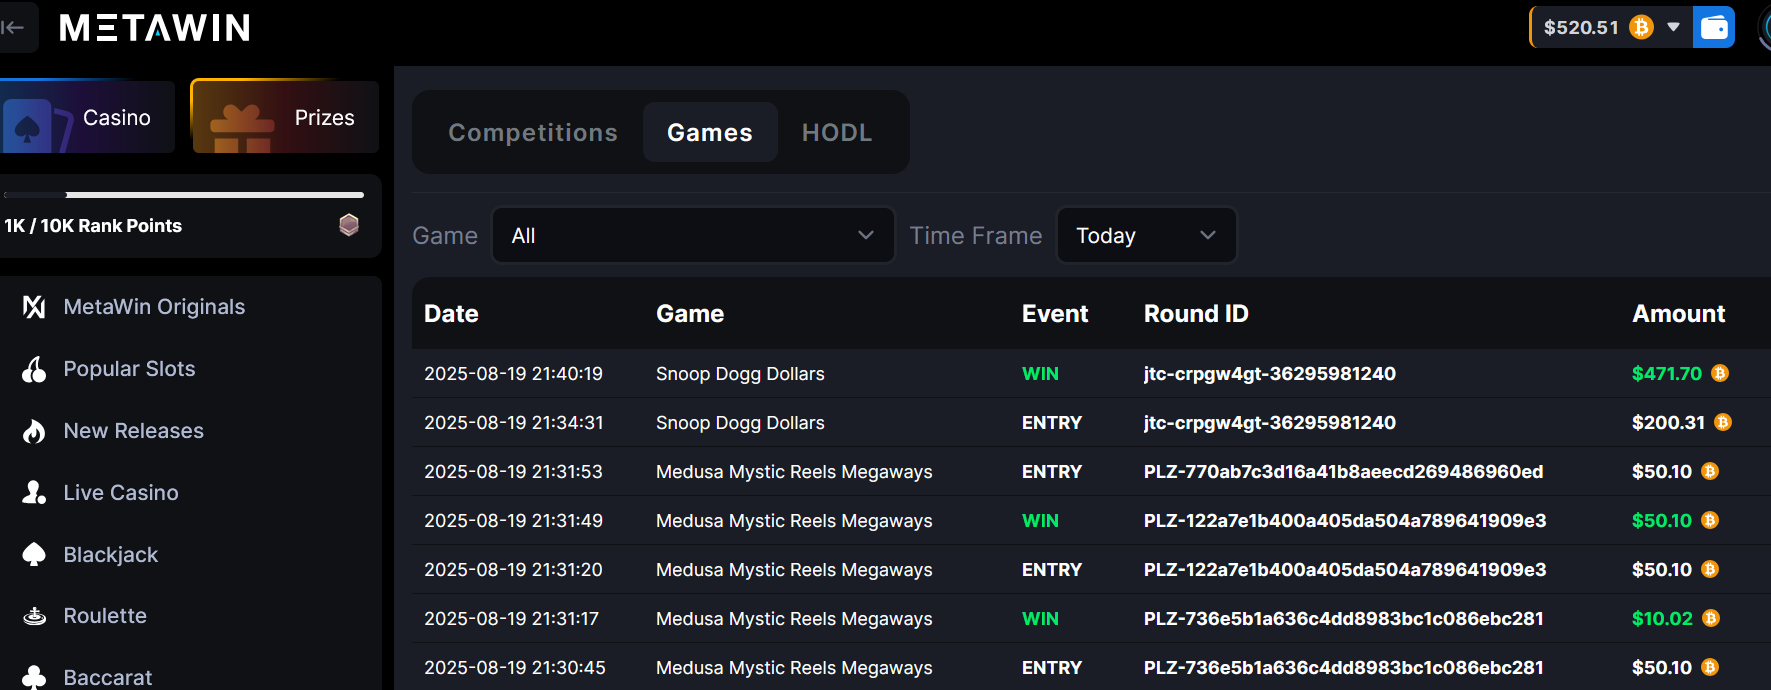Viewport: 1771px width, 690px height.
Task: Click the WIN label in the 21:40:19 row
Action: tap(1040, 374)
